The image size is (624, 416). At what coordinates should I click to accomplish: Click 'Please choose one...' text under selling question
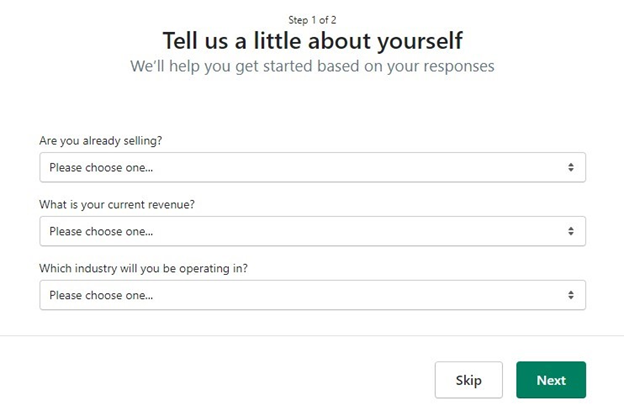pos(101,167)
